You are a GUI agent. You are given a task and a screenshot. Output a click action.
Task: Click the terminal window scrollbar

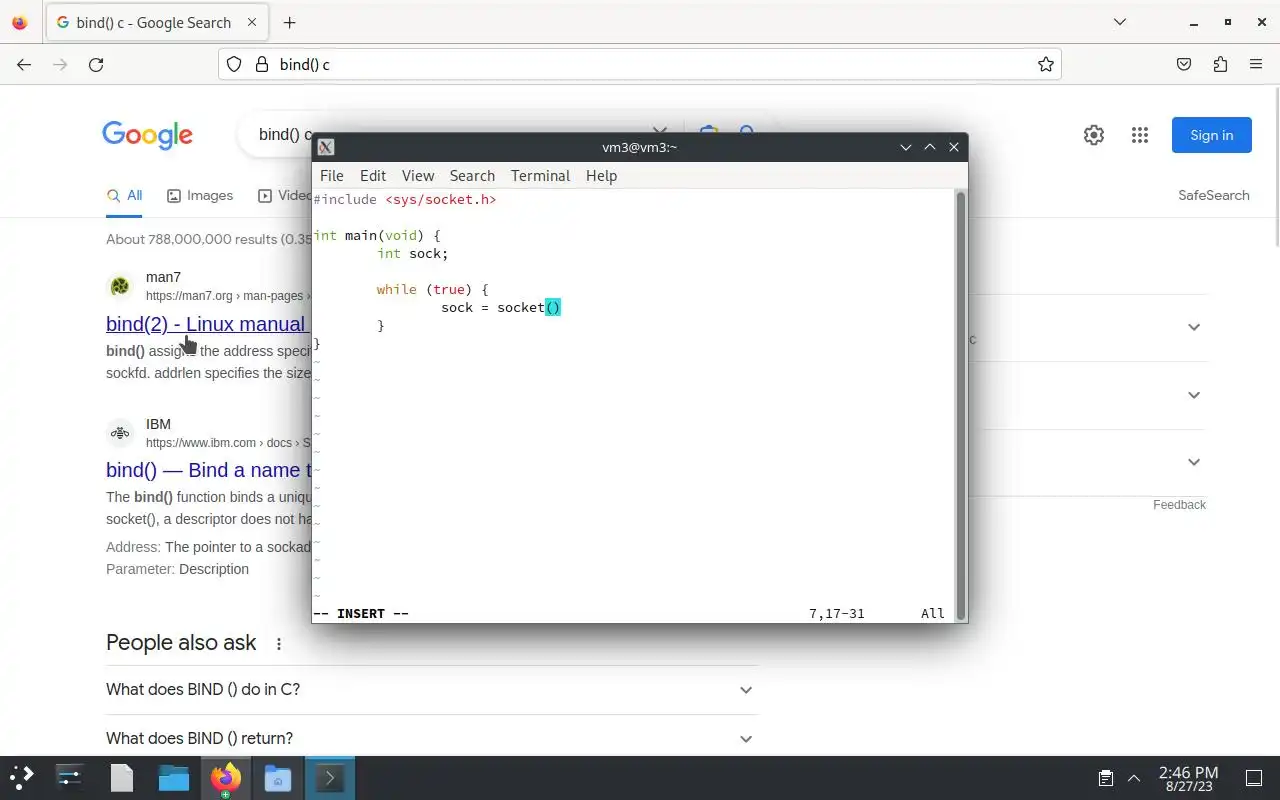click(x=961, y=405)
